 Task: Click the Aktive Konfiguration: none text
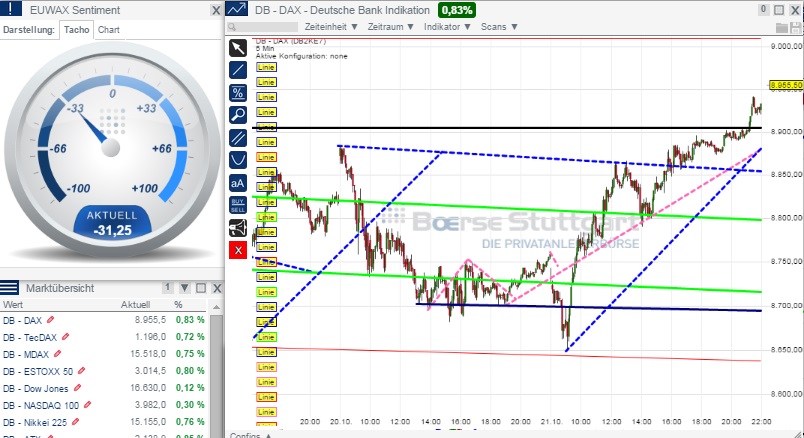[x=302, y=56]
